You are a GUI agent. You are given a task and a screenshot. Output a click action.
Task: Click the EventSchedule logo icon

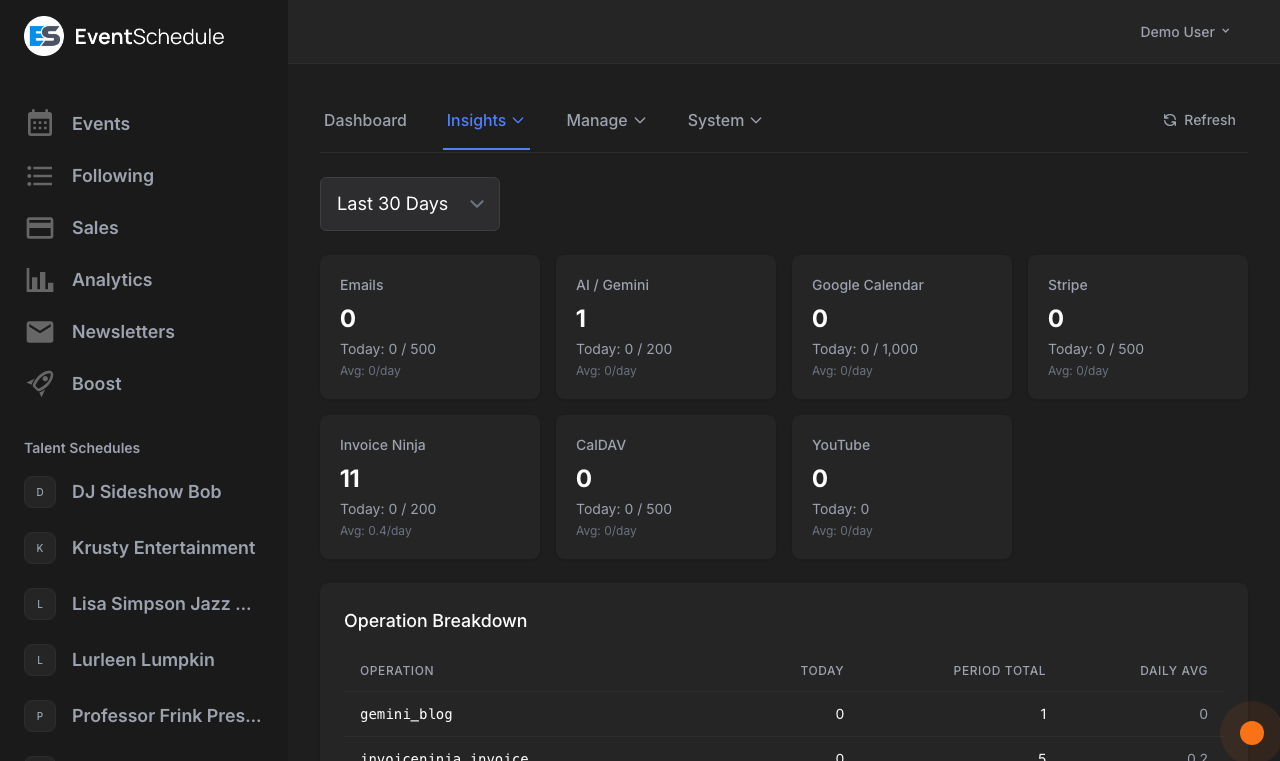pos(44,36)
